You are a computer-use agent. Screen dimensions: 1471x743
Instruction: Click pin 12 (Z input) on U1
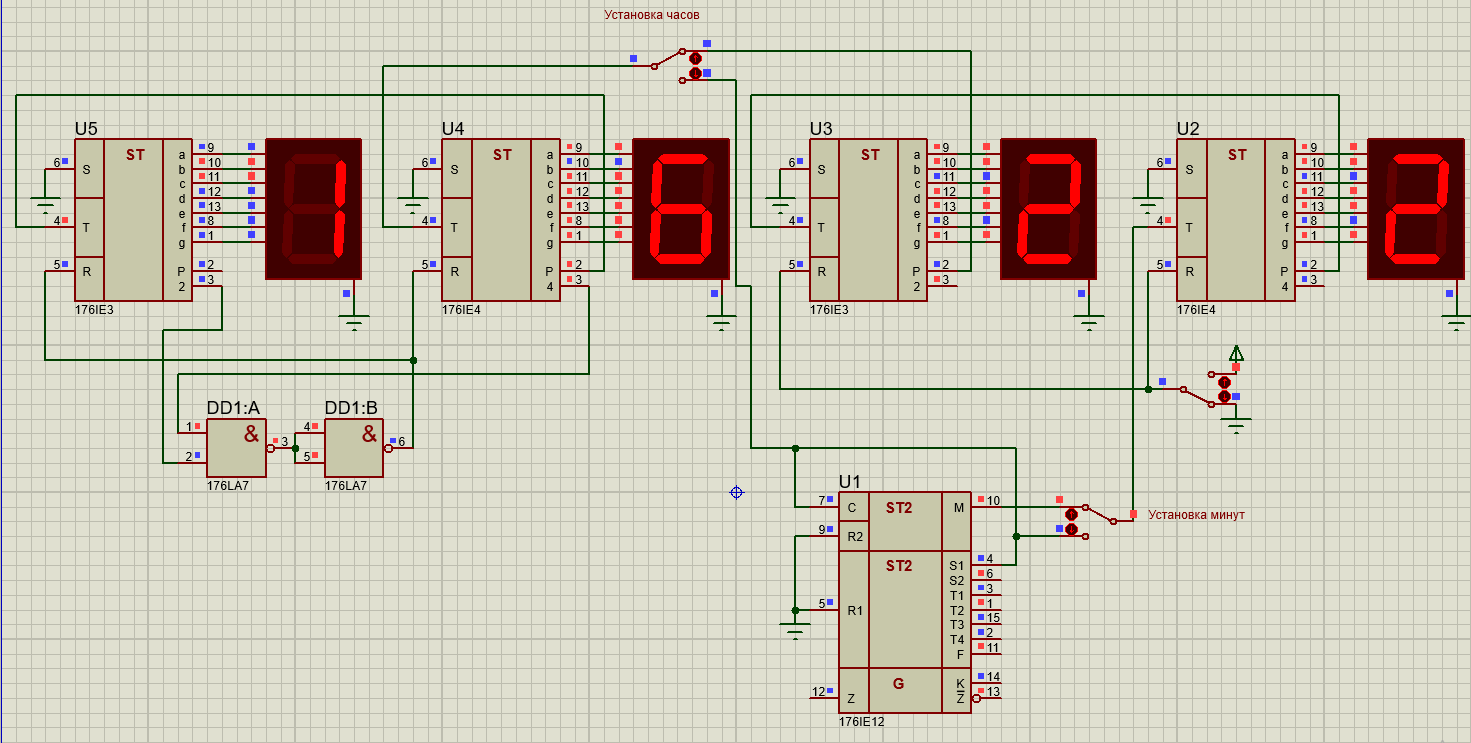[824, 698]
